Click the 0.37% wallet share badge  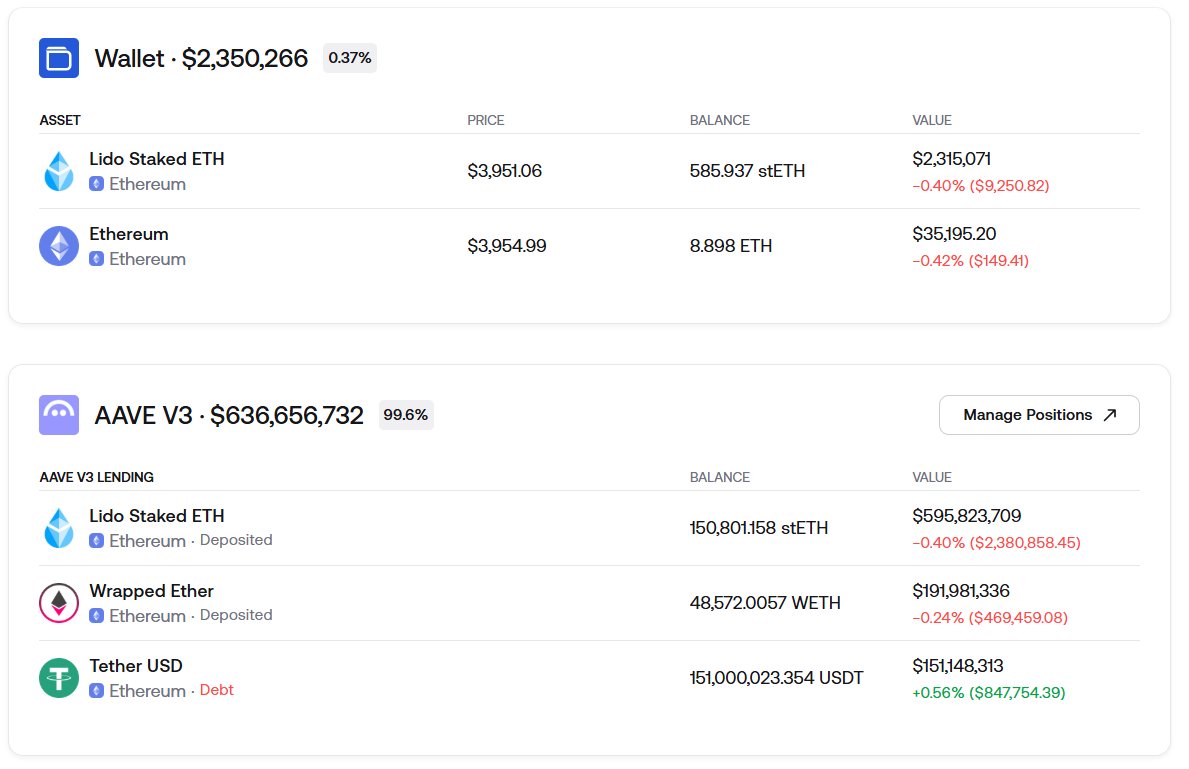(x=350, y=58)
